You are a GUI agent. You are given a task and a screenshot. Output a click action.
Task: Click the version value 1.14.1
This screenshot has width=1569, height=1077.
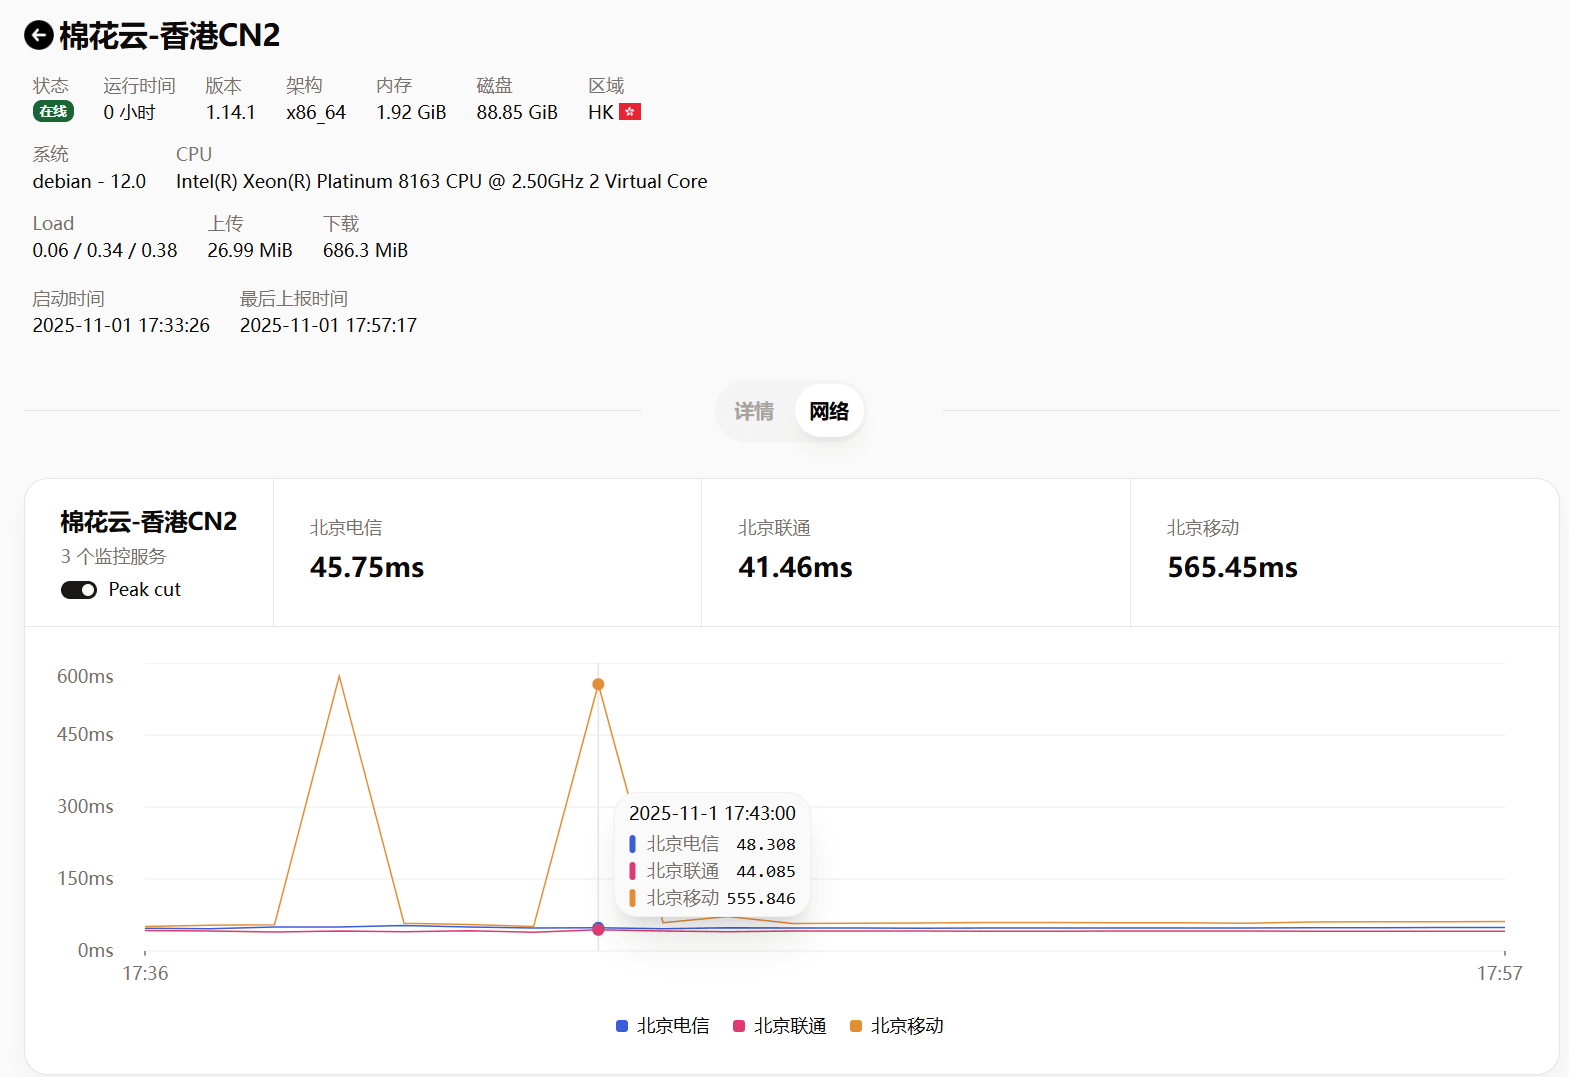[x=231, y=112]
